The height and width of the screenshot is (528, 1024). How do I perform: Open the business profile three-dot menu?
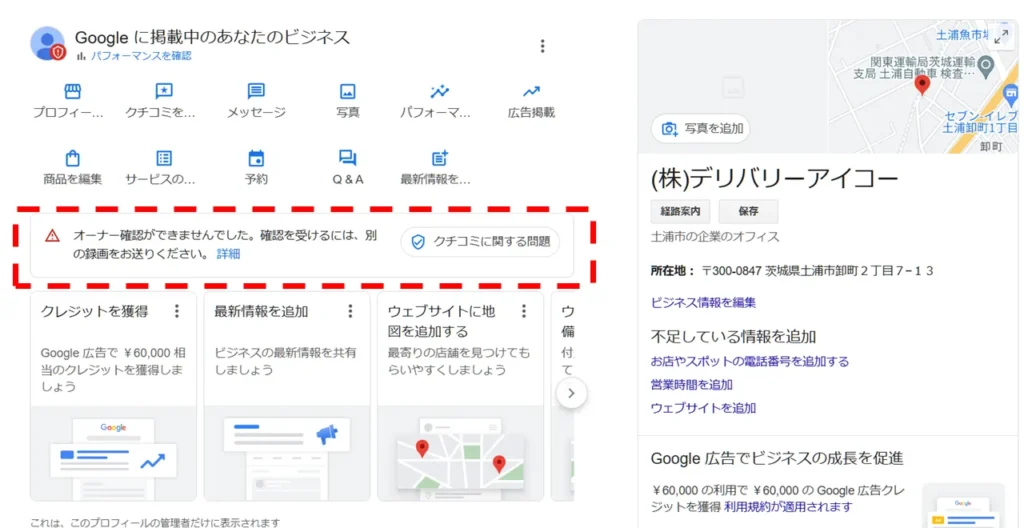(x=542, y=46)
